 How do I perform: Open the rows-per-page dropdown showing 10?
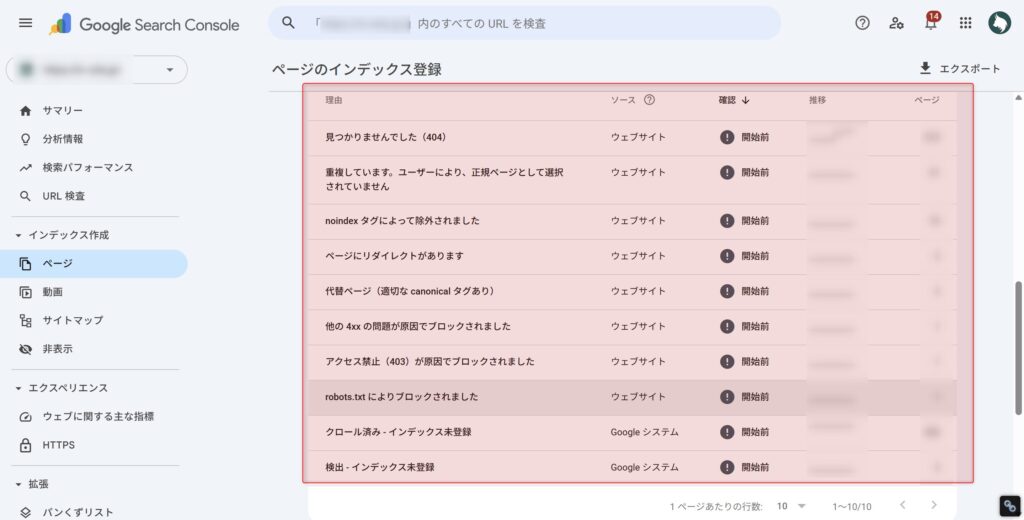pos(791,506)
